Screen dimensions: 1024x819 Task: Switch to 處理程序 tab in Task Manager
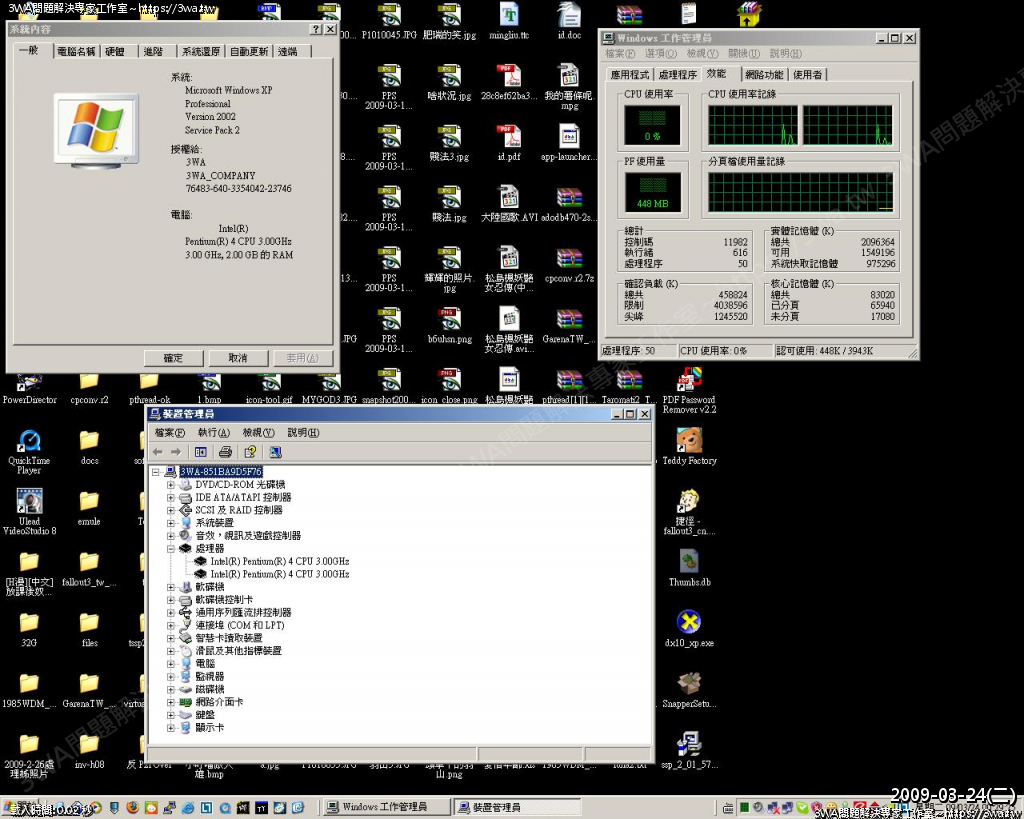tap(677, 75)
